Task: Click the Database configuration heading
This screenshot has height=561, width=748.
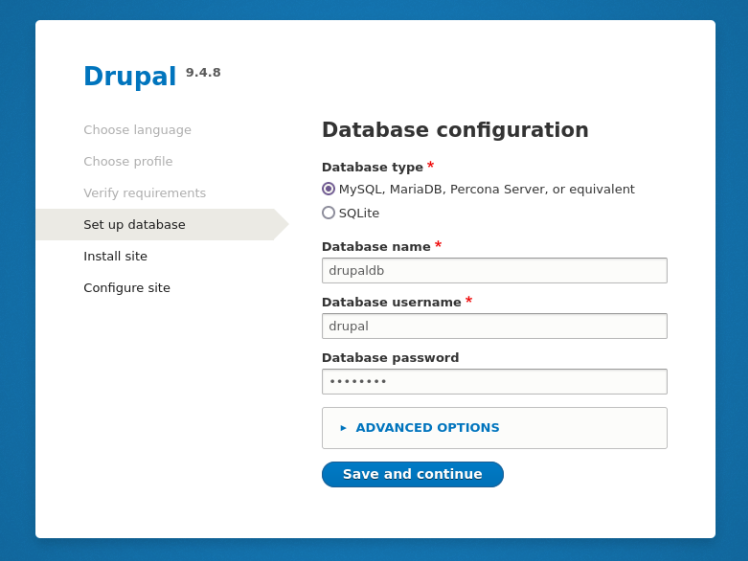Action: (x=455, y=130)
